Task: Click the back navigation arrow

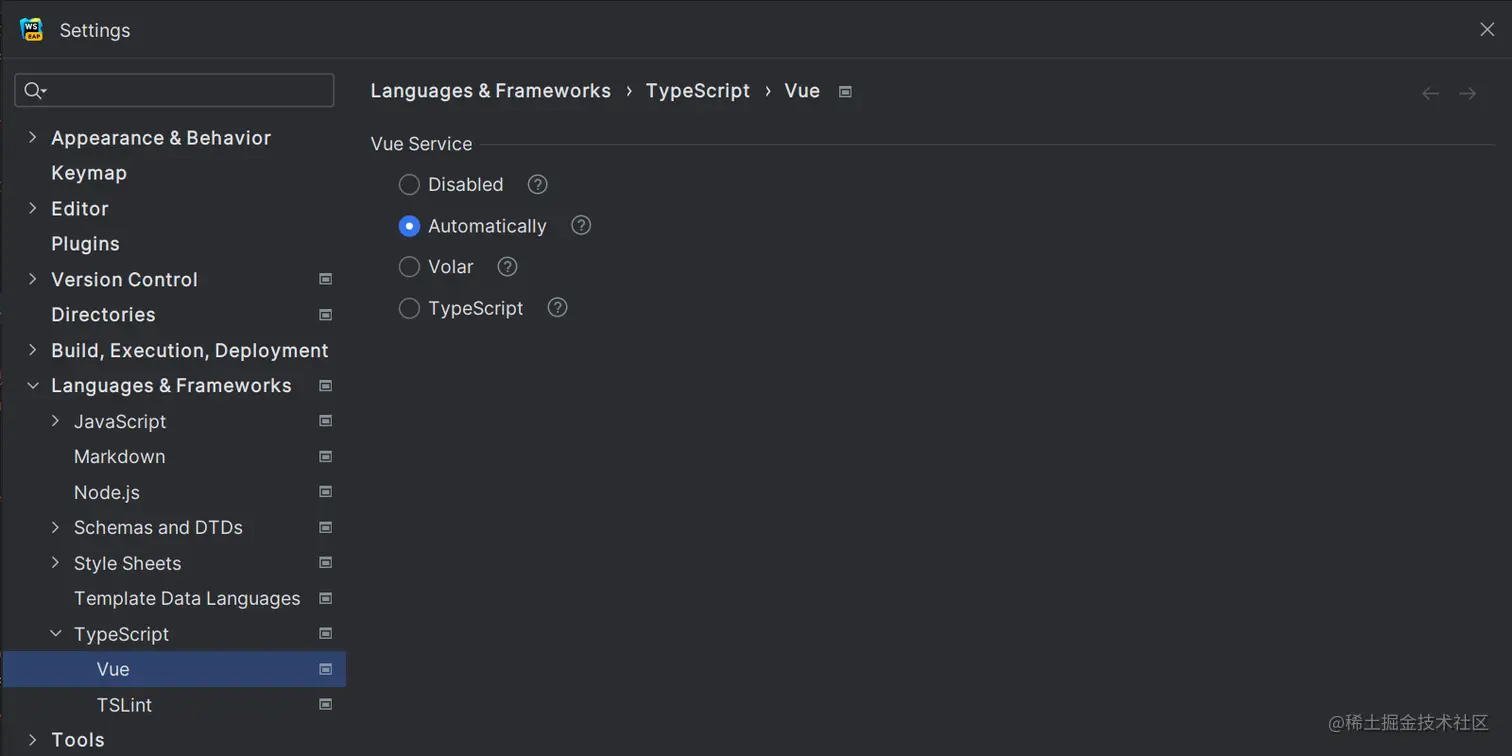Action: coord(1430,93)
